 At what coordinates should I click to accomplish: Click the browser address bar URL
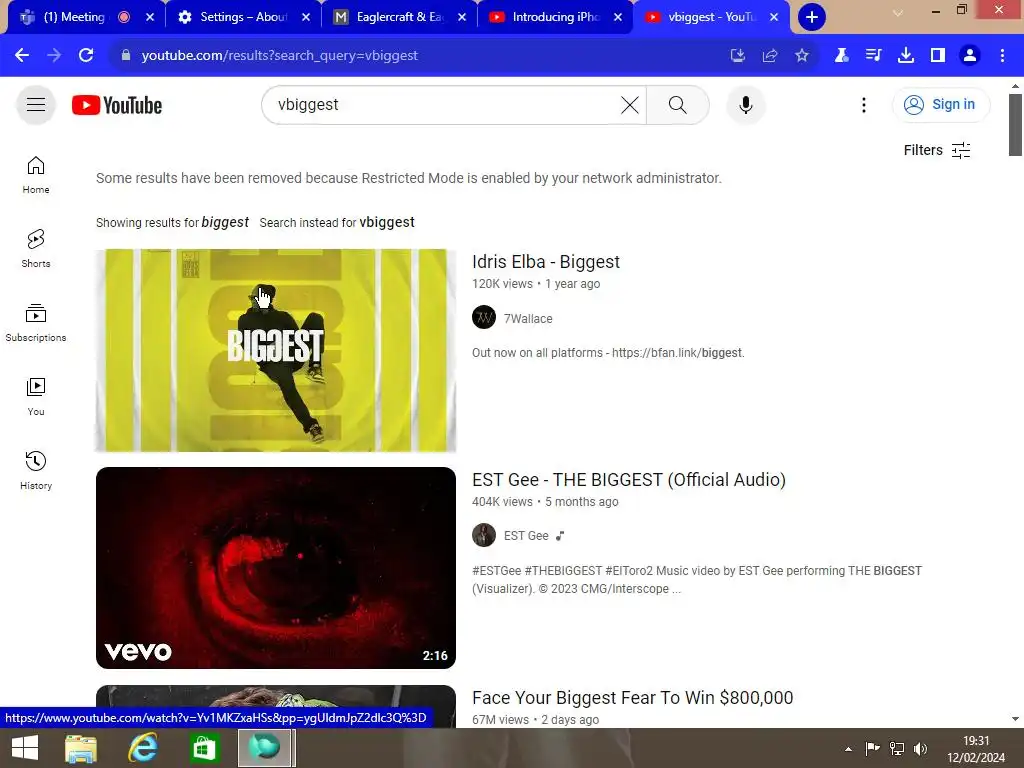(280, 55)
